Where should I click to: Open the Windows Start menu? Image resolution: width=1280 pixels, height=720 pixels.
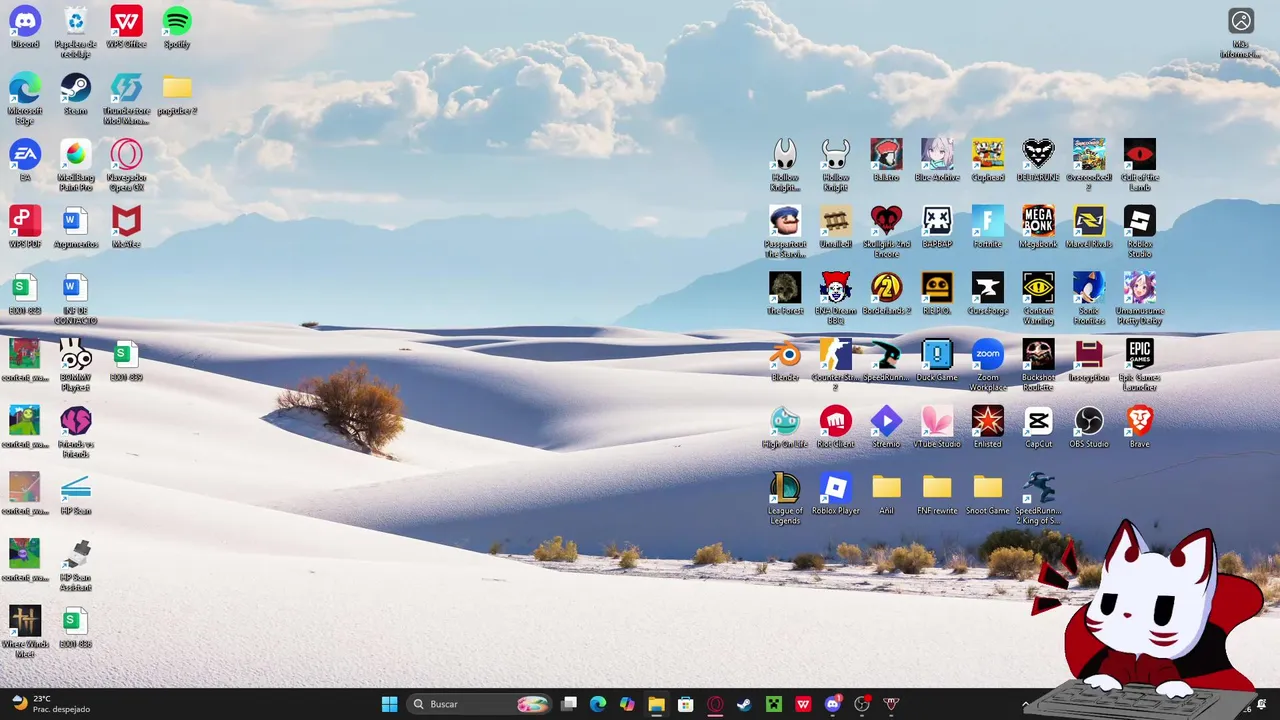tap(389, 704)
